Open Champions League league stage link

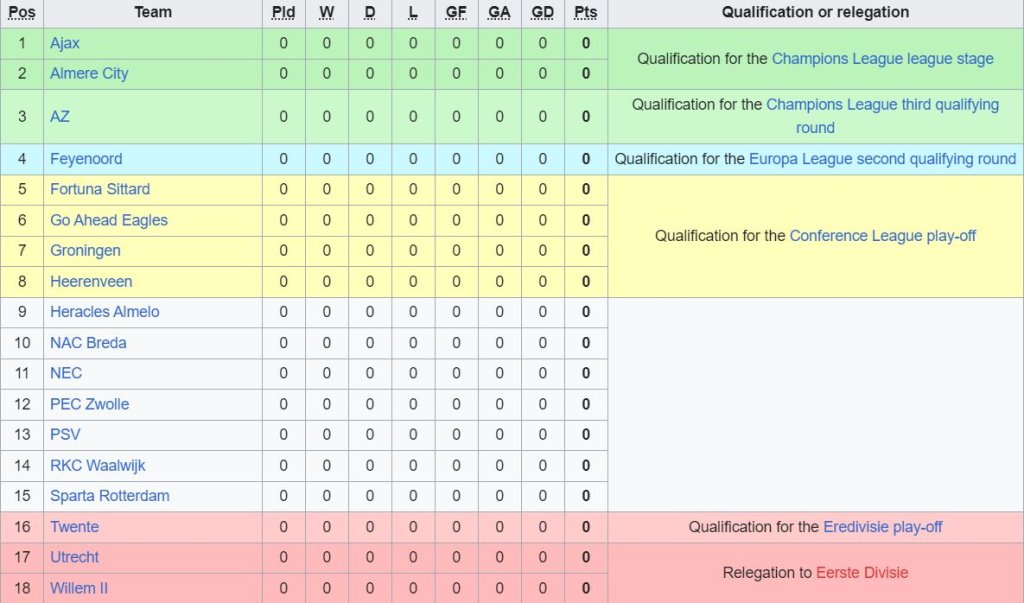pos(883,58)
